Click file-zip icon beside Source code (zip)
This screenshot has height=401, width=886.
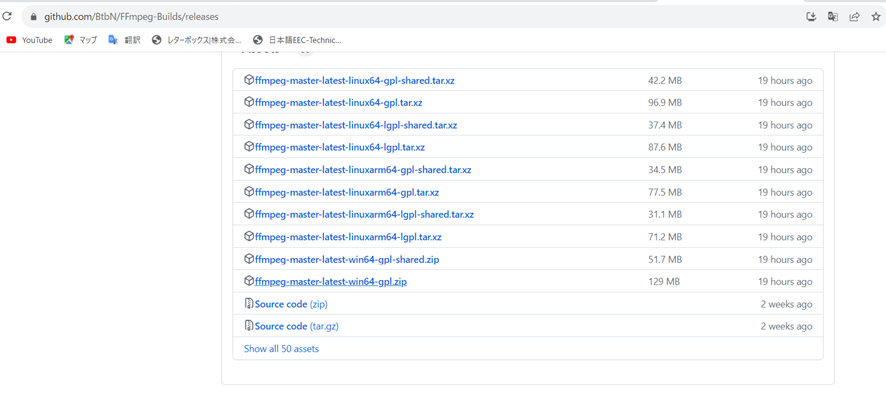tap(249, 304)
